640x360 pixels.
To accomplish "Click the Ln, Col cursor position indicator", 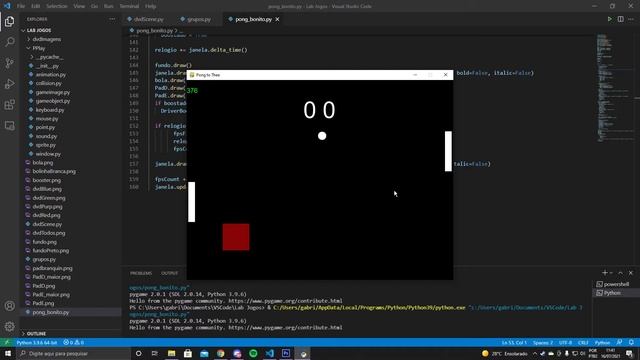I will (514, 342).
